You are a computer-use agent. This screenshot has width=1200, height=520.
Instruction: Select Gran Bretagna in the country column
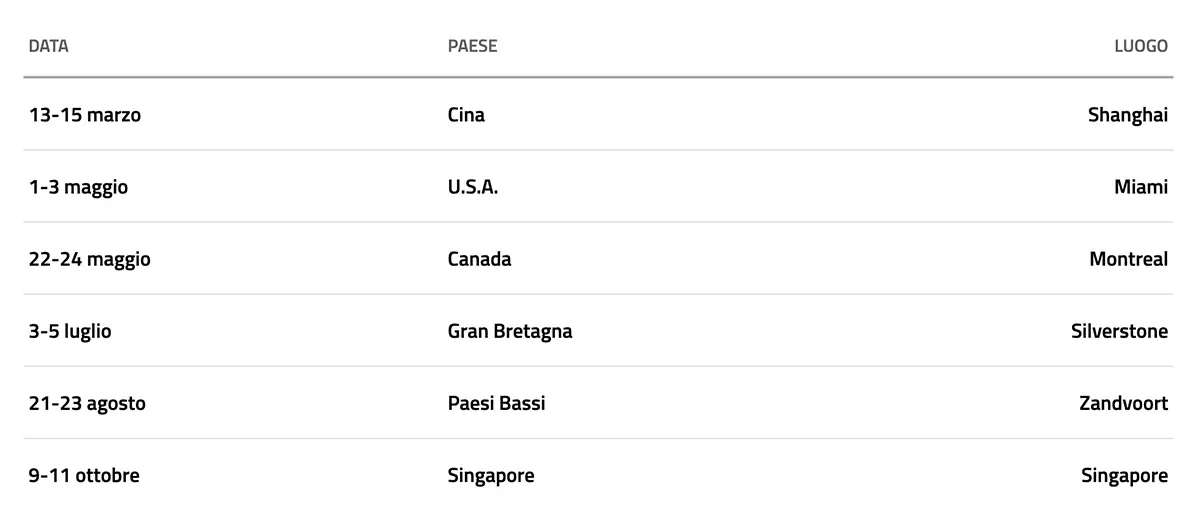point(510,331)
